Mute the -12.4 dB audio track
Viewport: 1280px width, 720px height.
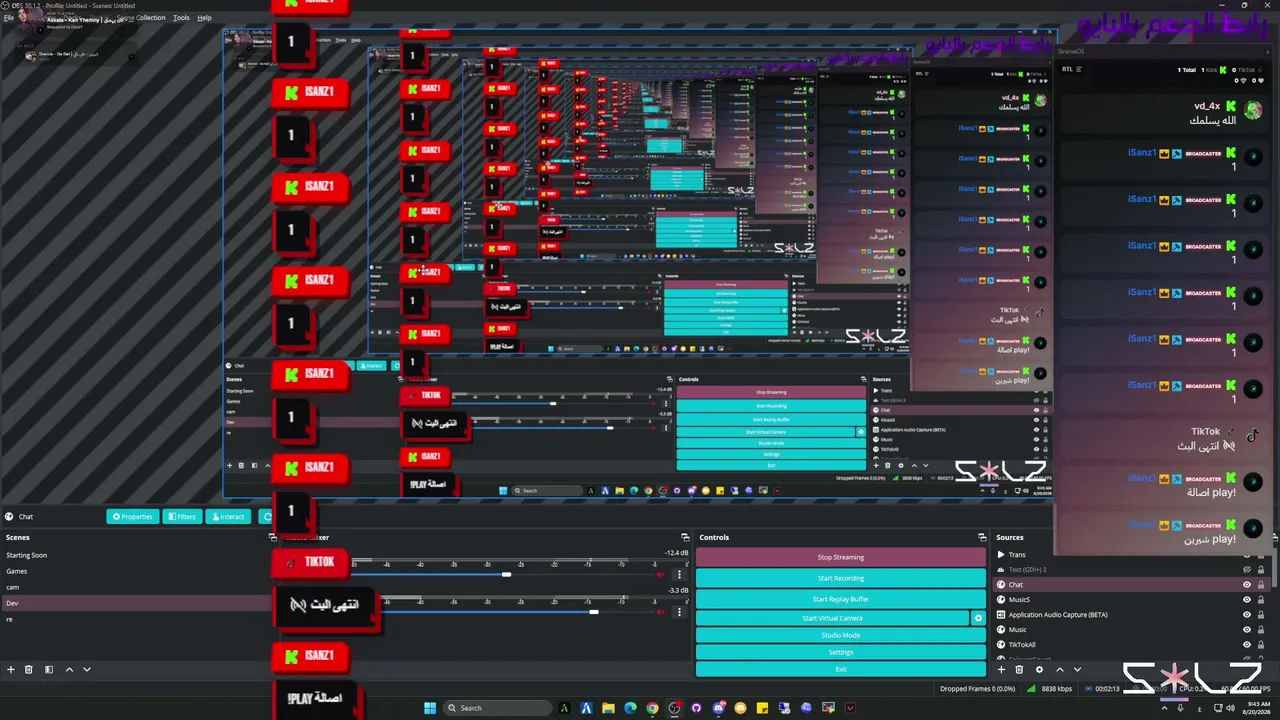pyautogui.click(x=660, y=574)
